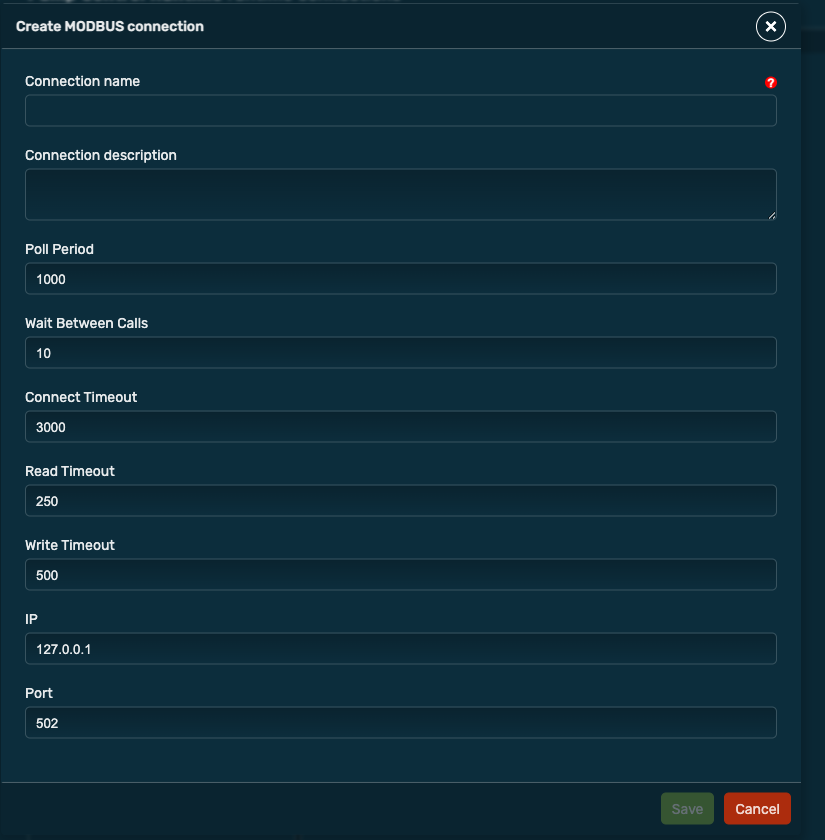This screenshot has width=825, height=840.
Task: Click the Cancel button
Action: (x=757, y=808)
